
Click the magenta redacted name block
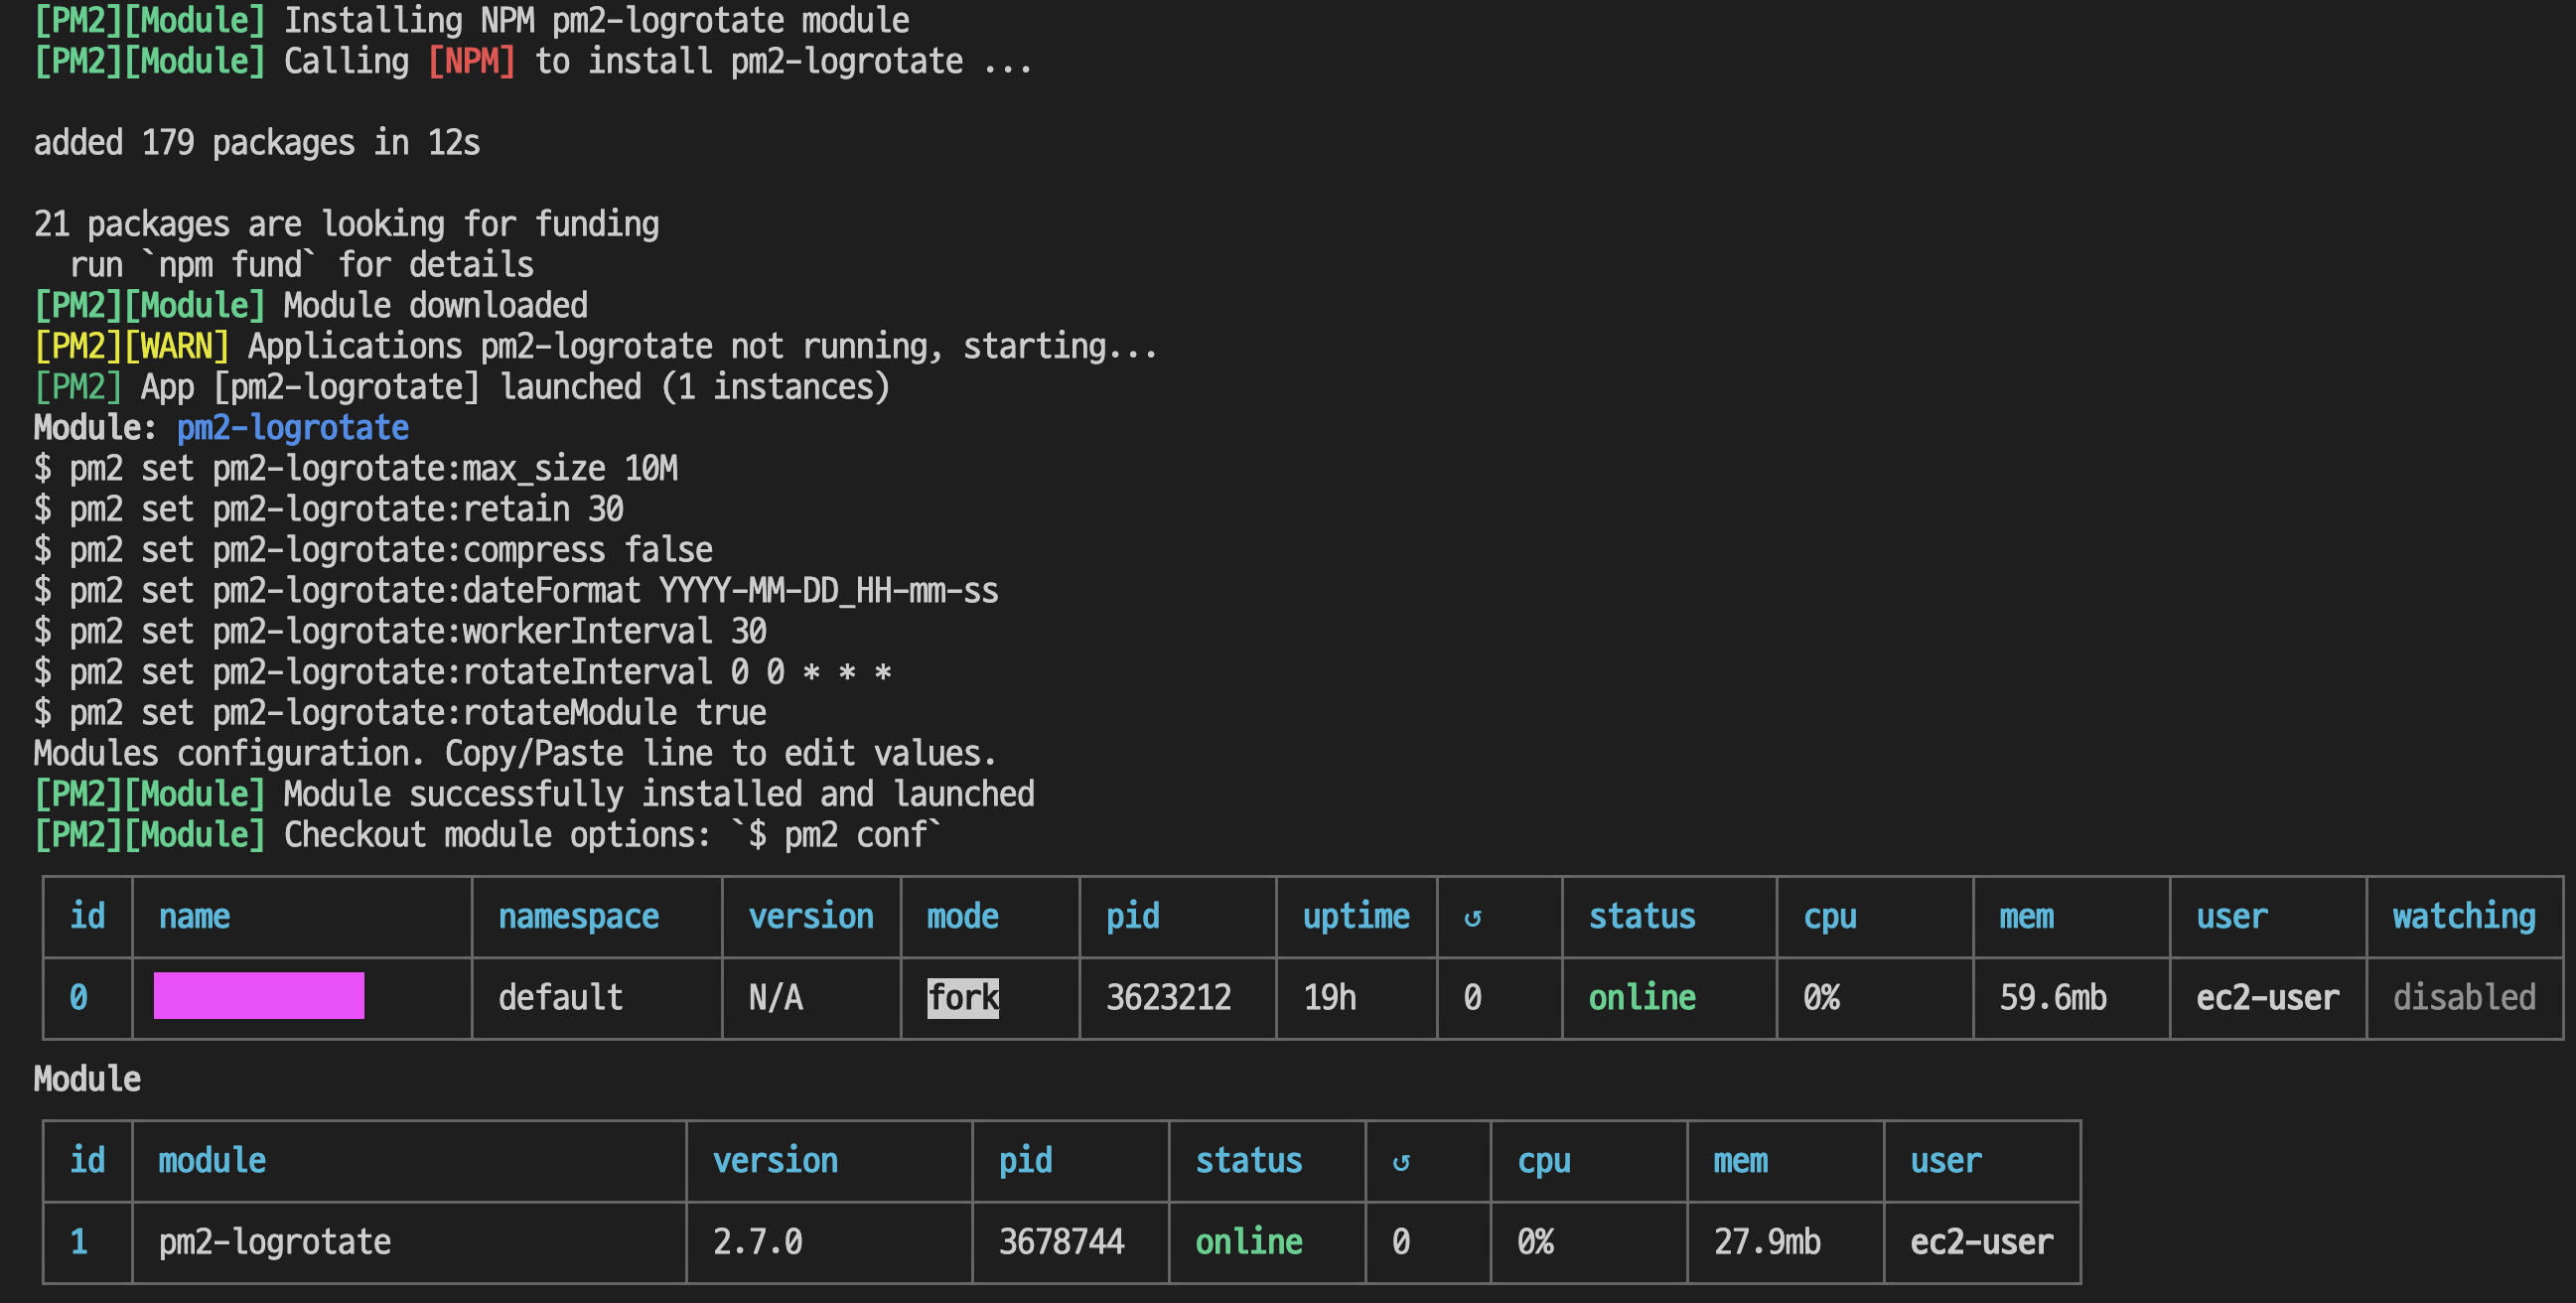click(x=259, y=996)
